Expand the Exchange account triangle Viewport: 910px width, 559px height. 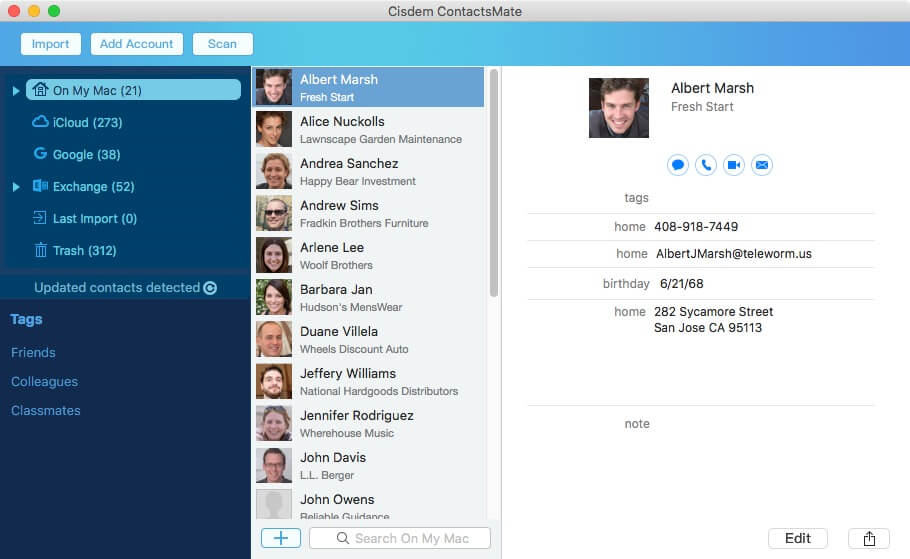16,186
